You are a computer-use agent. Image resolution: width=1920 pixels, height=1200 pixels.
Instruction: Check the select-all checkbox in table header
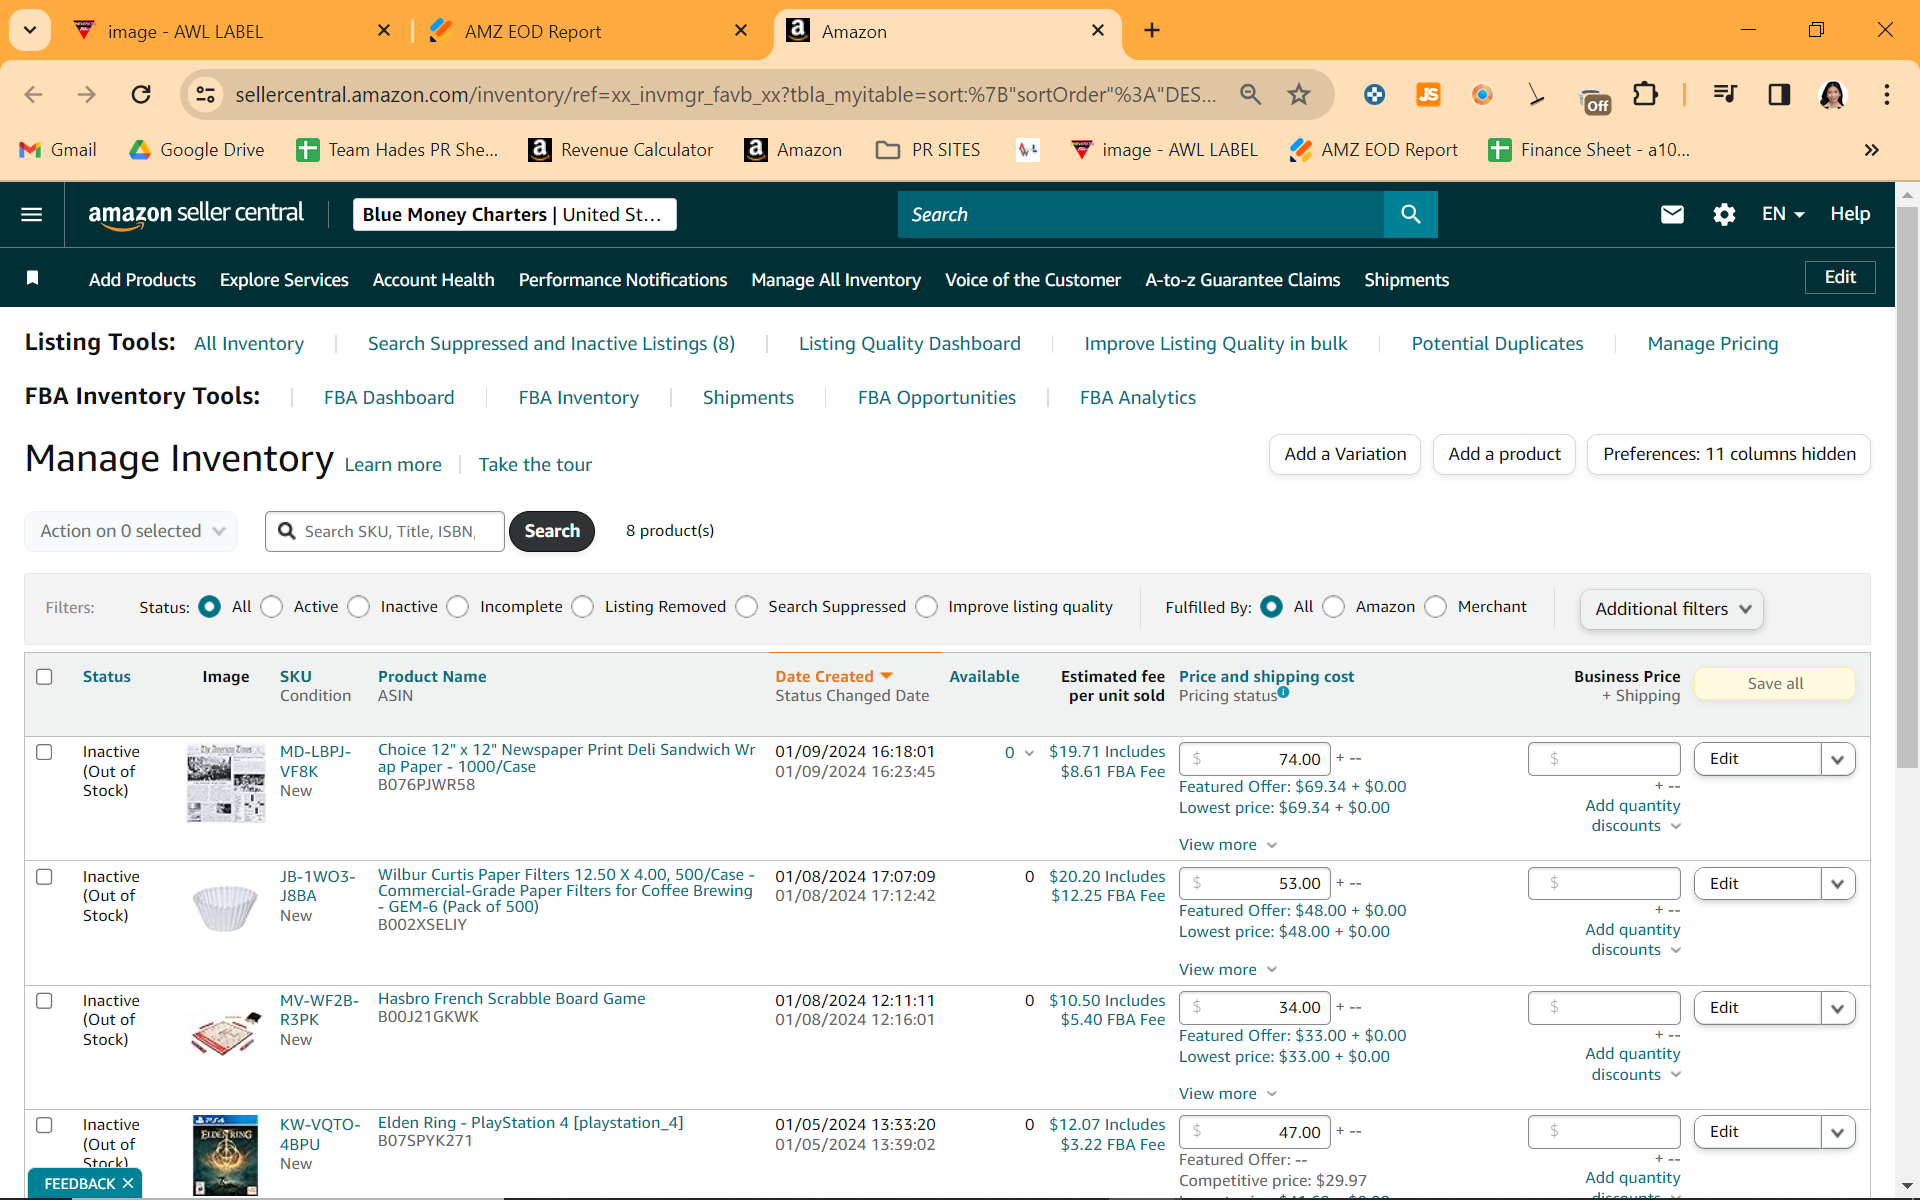coord(44,677)
